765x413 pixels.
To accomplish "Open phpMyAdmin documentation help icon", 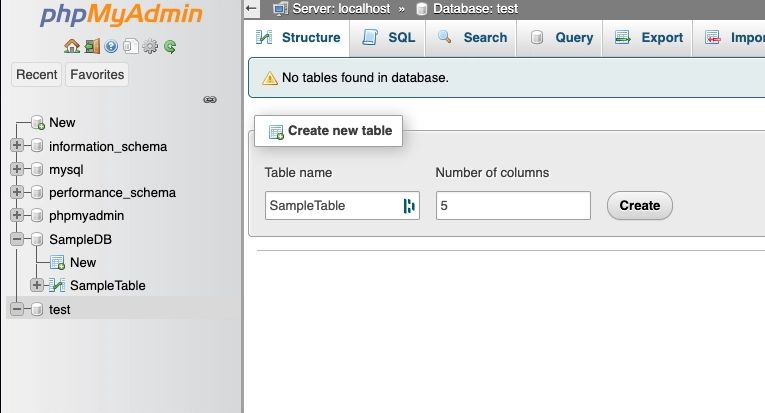I will [111, 46].
